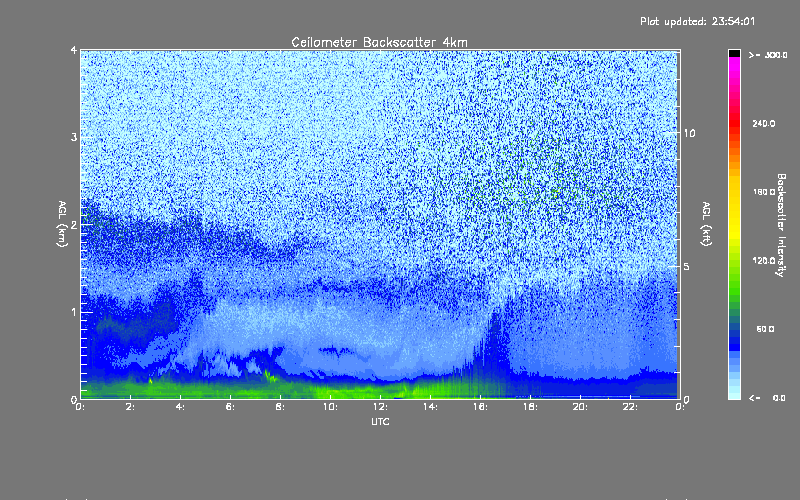Click the '2' km tick label on left axis
This screenshot has width=800, height=500.
click(74, 224)
